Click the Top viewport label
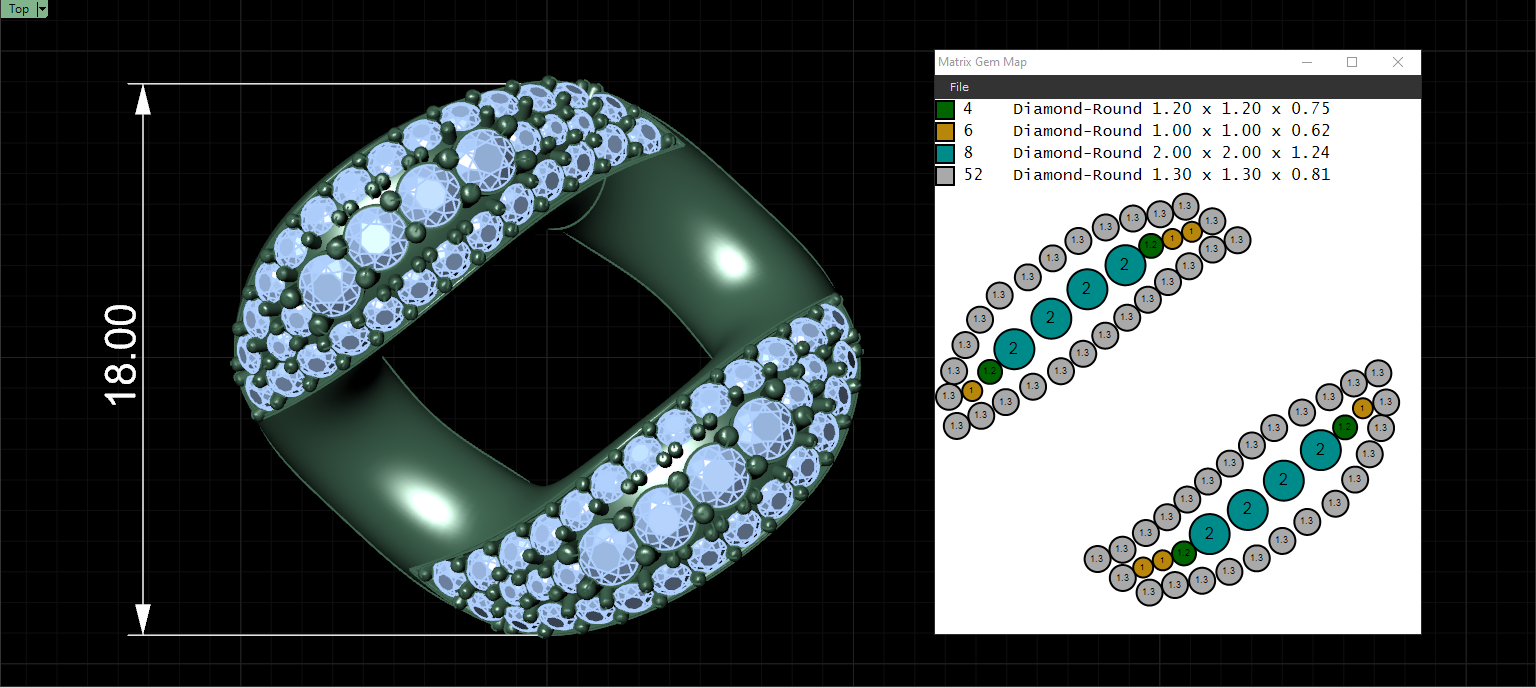 [18, 9]
